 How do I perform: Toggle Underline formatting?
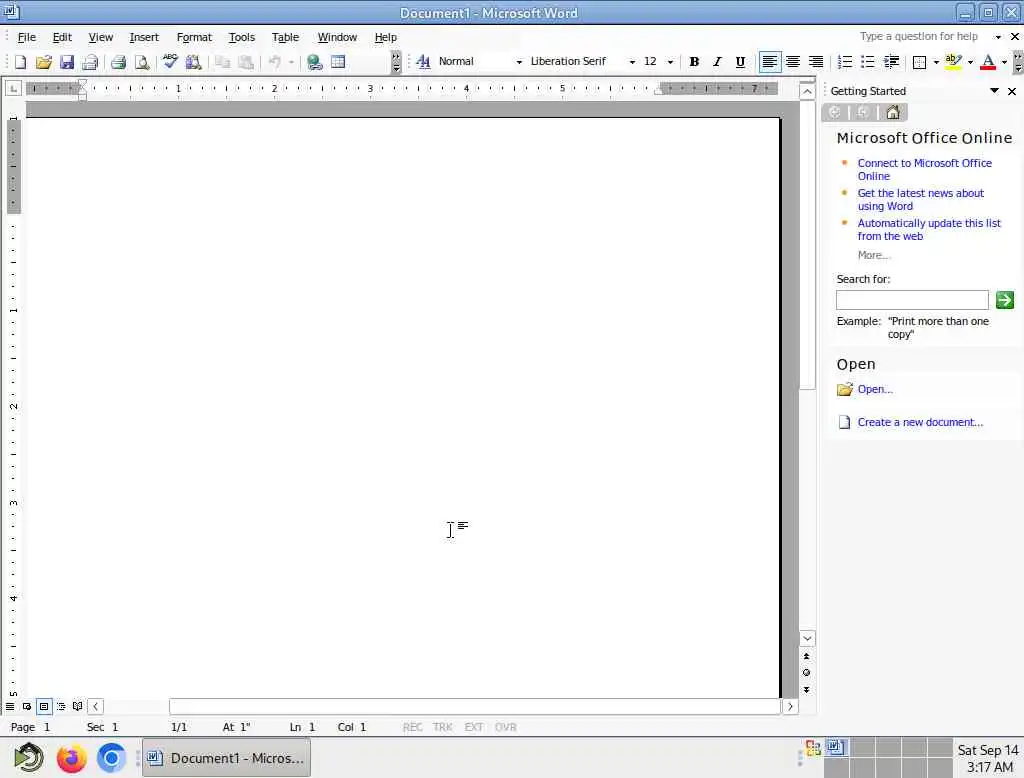pyautogui.click(x=740, y=61)
